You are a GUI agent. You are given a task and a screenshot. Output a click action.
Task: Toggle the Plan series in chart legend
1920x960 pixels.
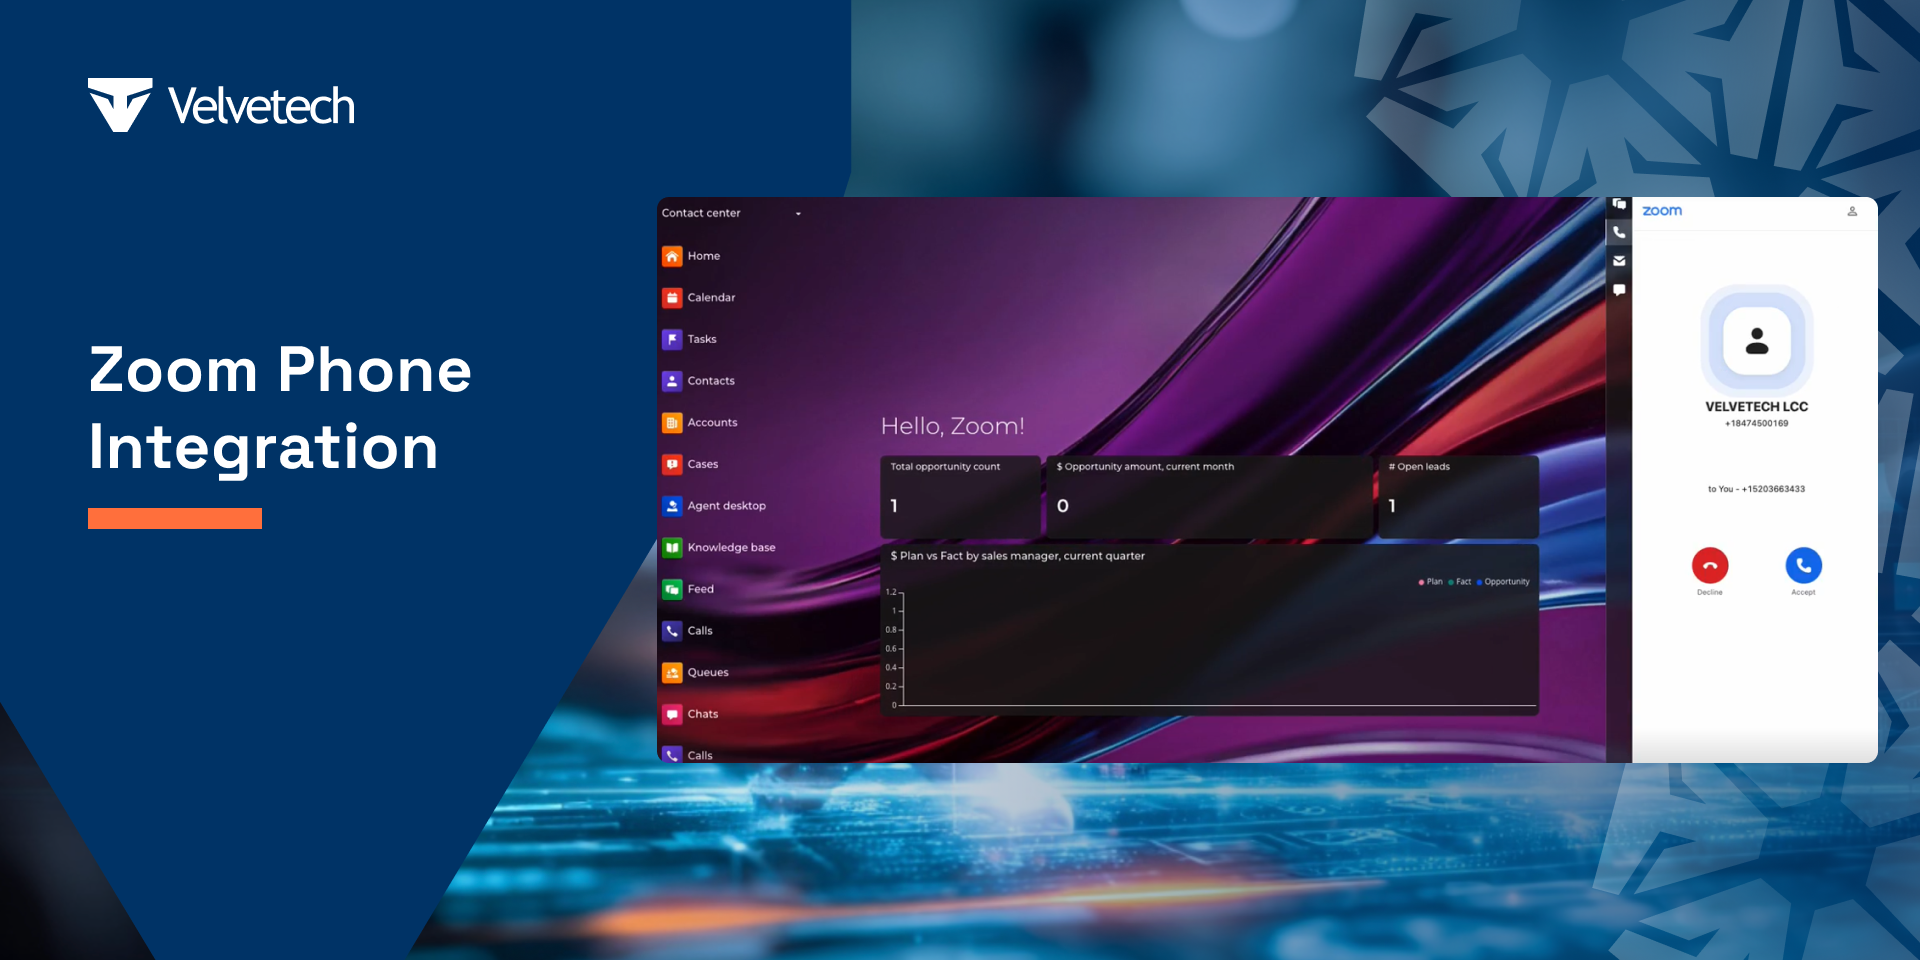tap(1431, 582)
